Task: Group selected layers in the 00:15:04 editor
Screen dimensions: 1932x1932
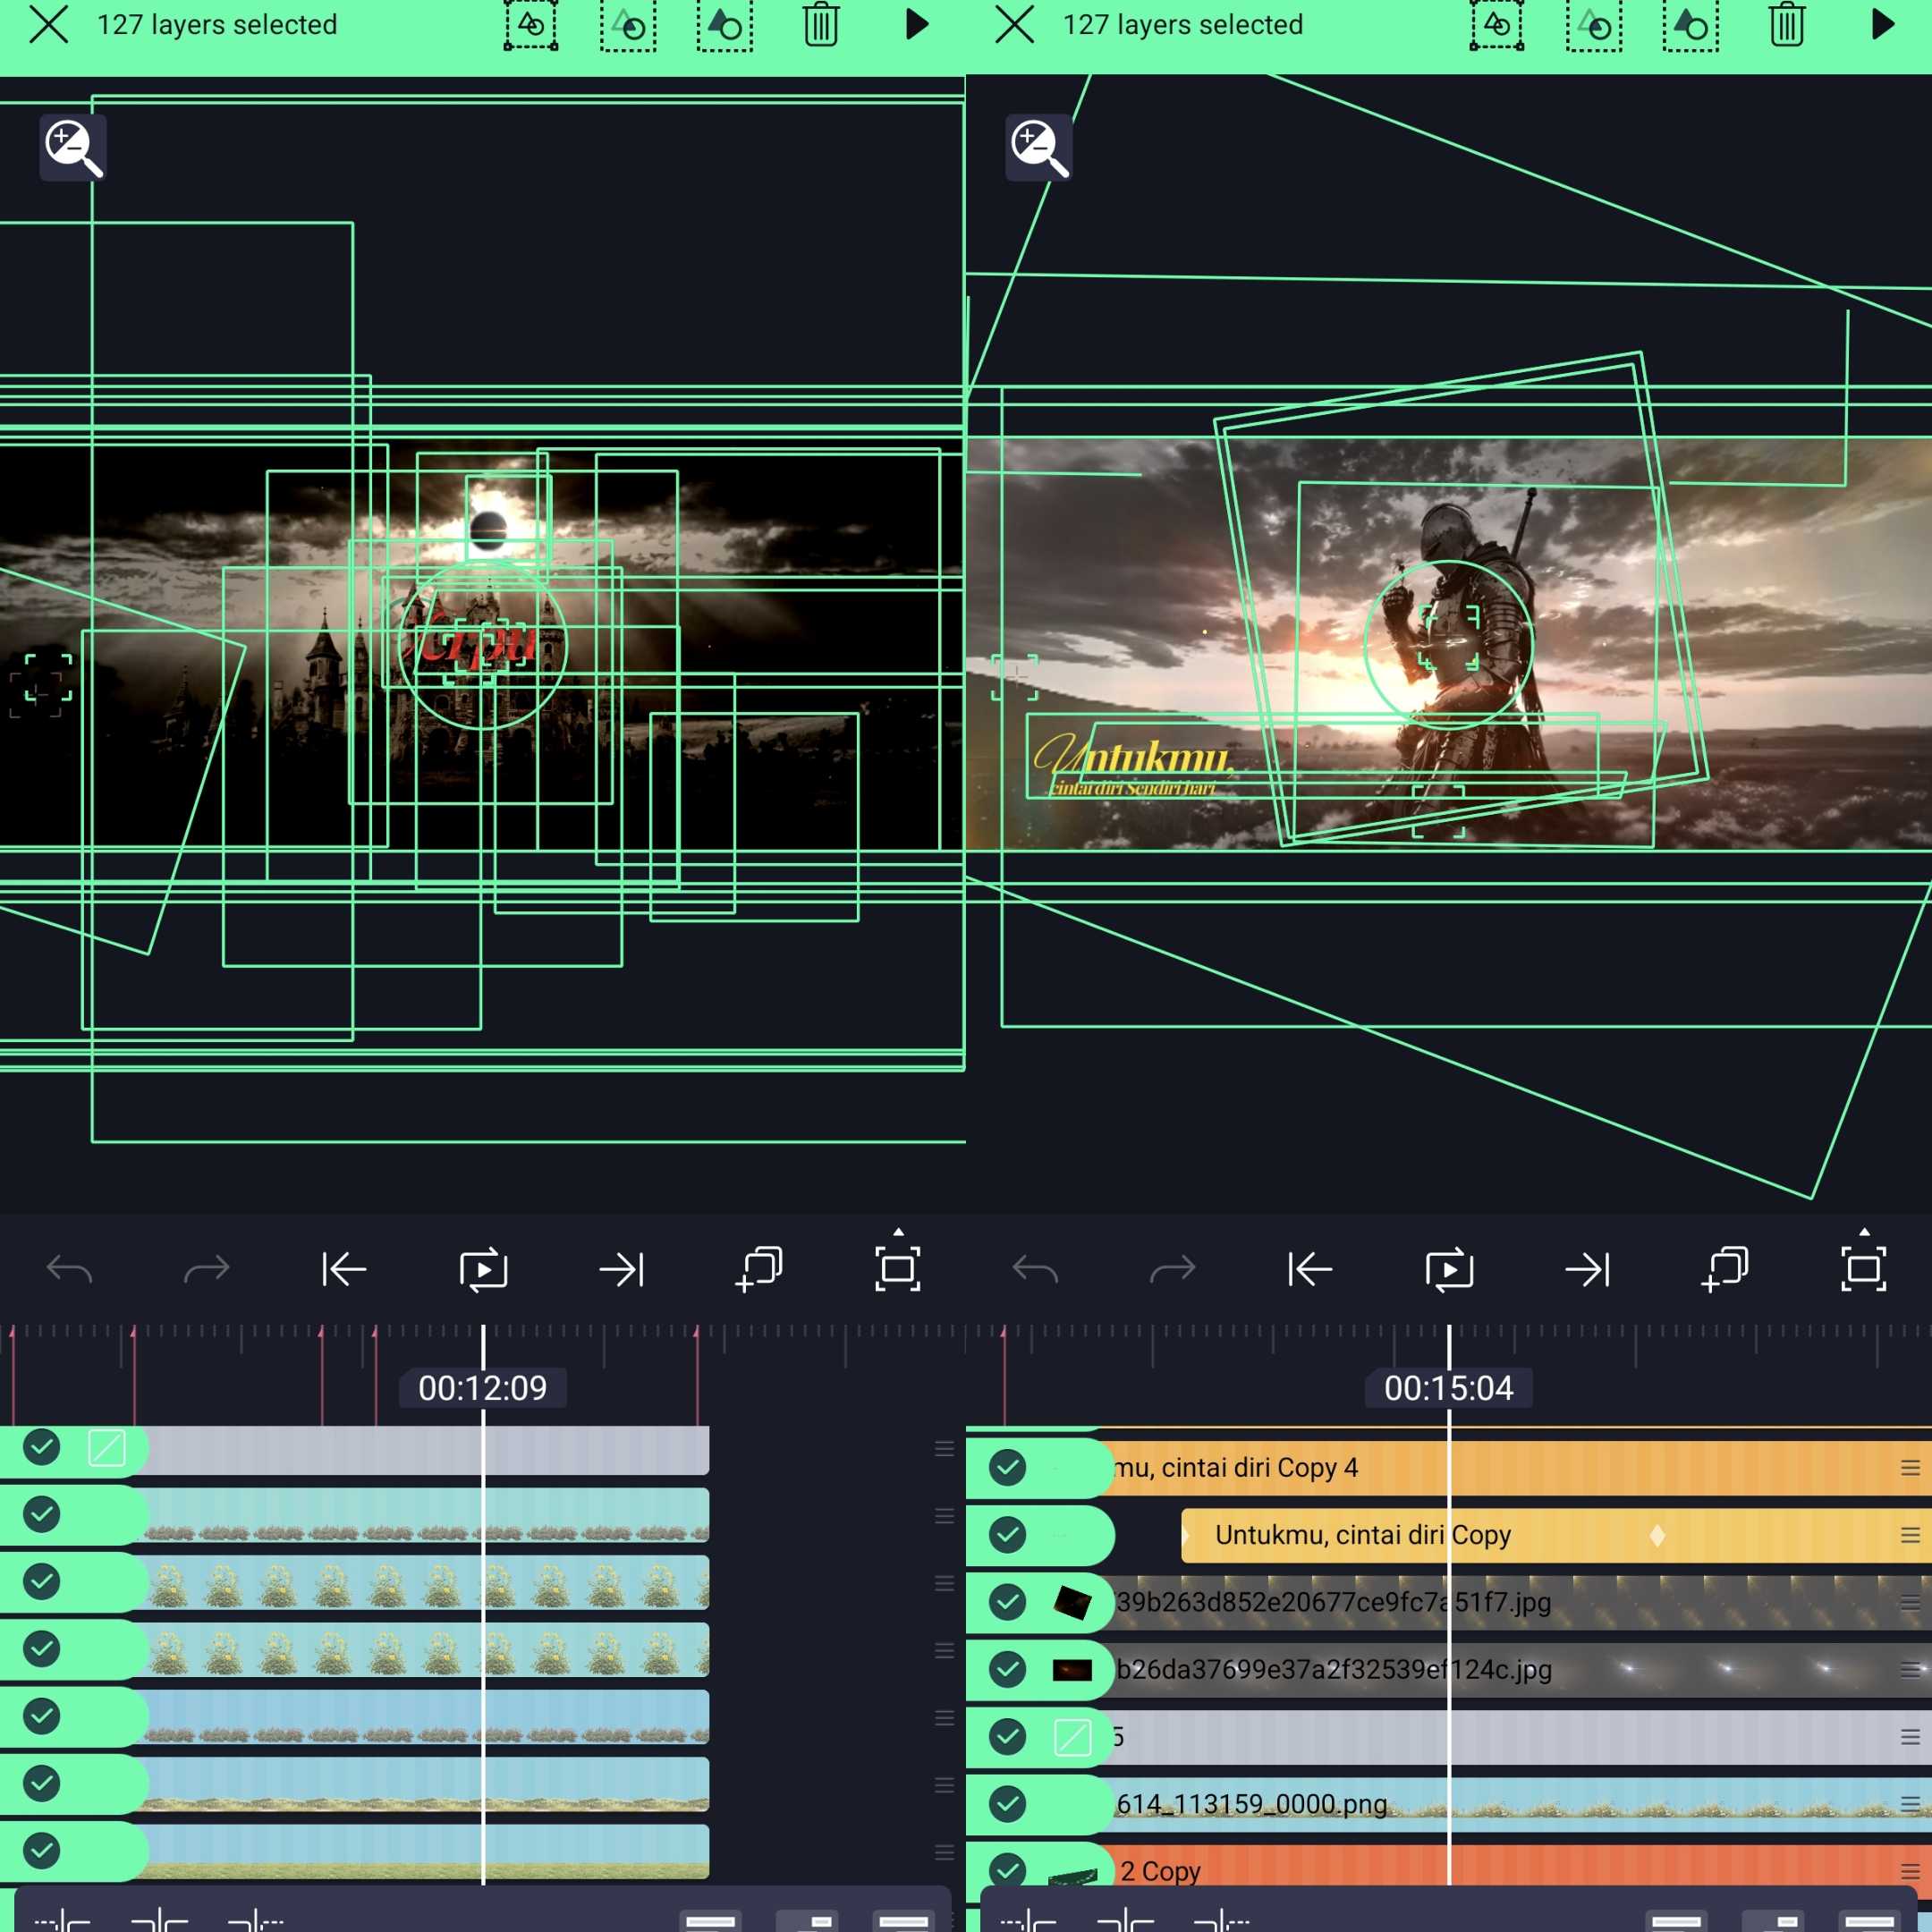Action: click(x=1497, y=25)
